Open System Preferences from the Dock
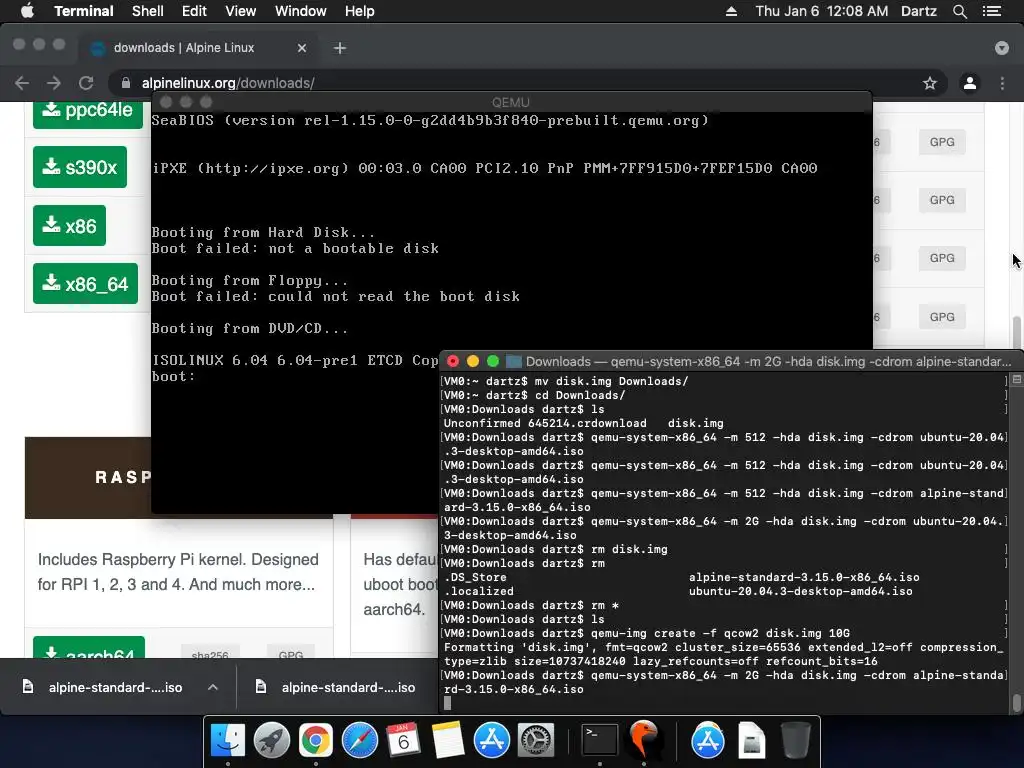The width and height of the screenshot is (1024, 768). (536, 741)
